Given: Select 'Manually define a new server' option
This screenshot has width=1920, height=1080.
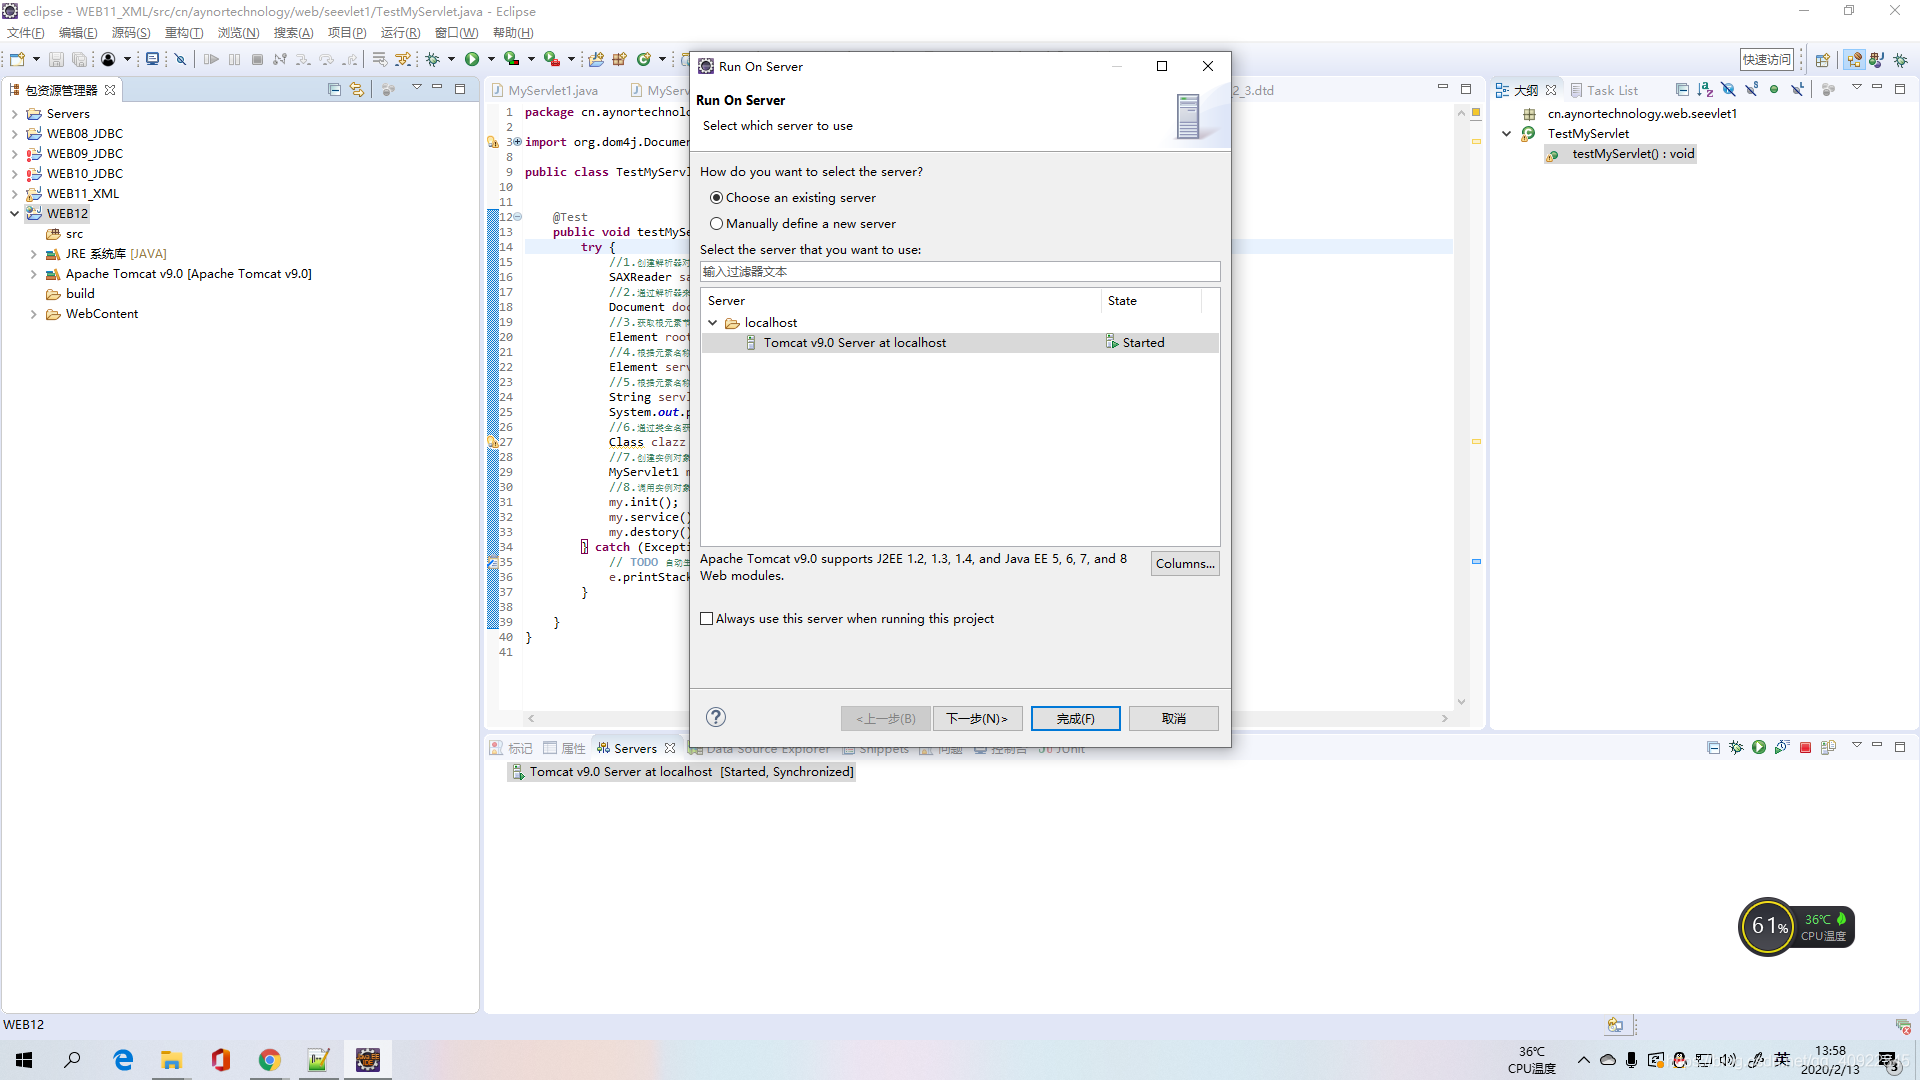Looking at the screenshot, I should click(x=716, y=224).
